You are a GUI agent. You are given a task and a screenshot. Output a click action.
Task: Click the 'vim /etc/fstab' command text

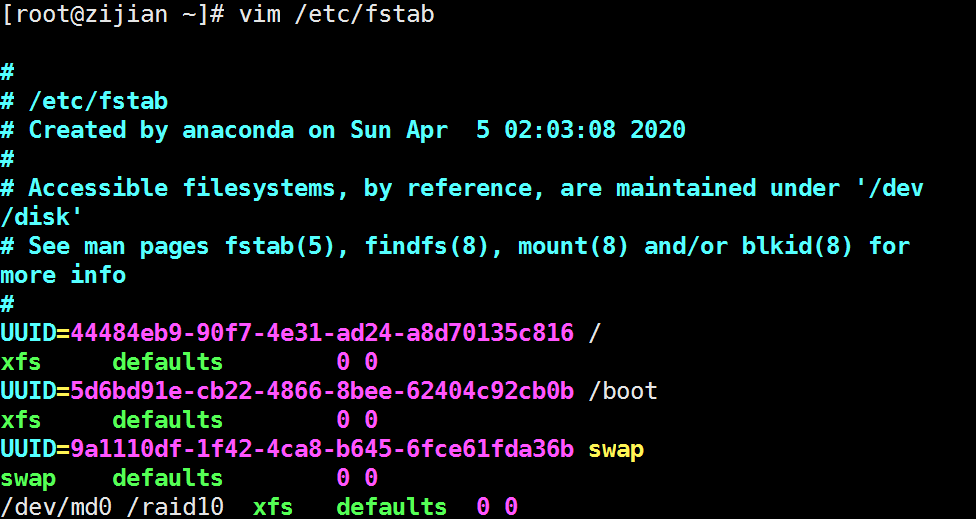click(336, 15)
